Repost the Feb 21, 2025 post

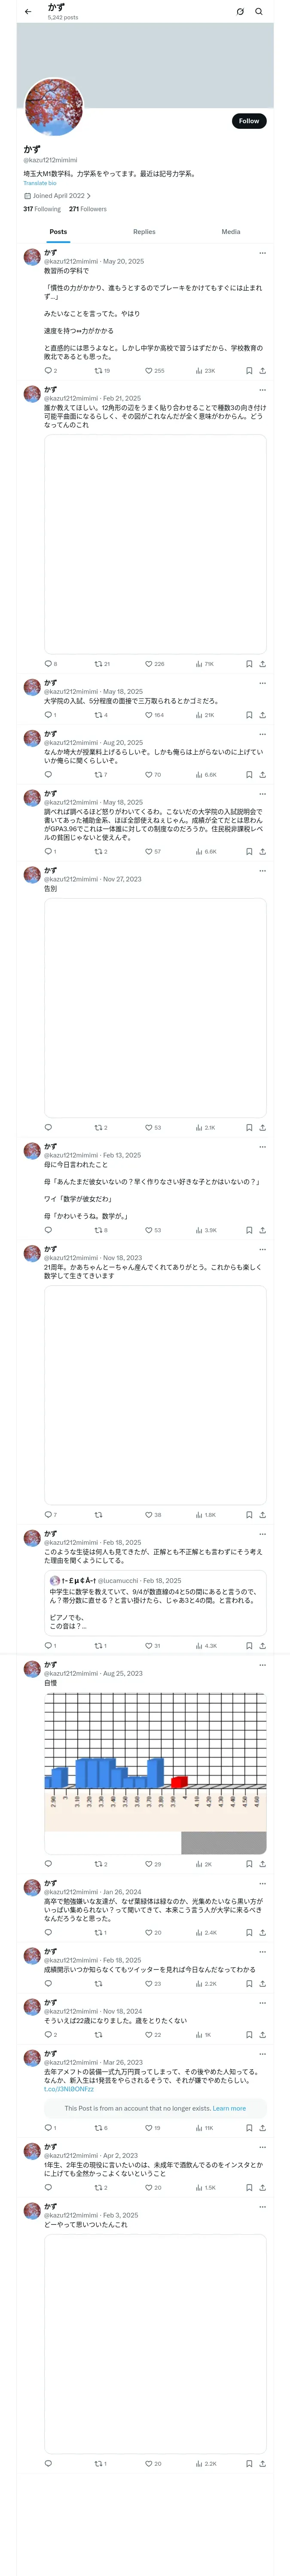[x=99, y=663]
